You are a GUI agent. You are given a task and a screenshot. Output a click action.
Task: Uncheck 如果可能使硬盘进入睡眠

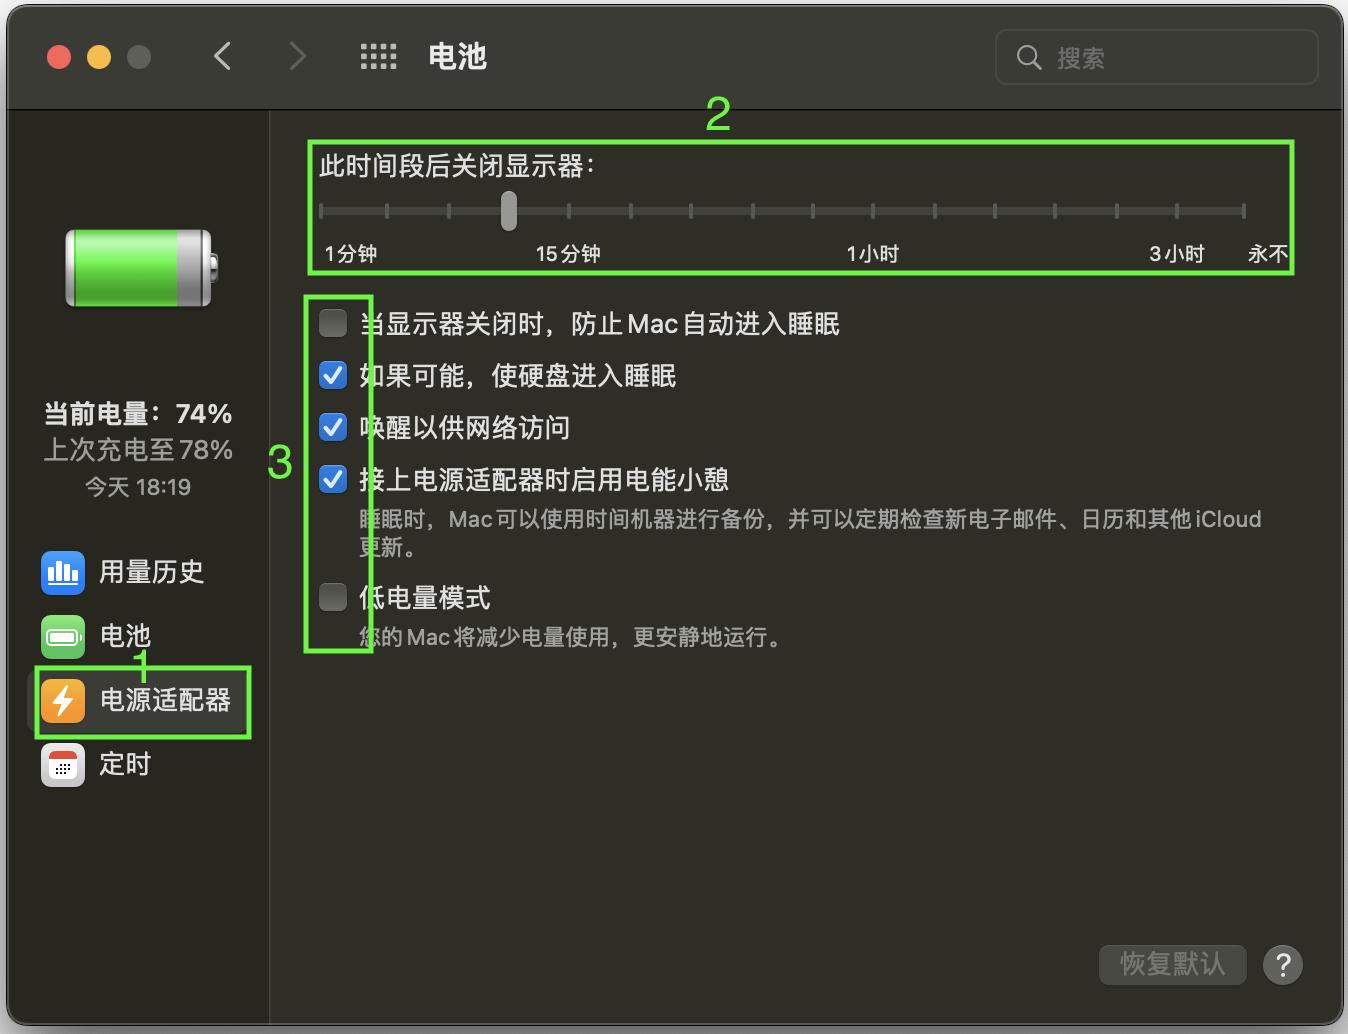click(x=332, y=375)
